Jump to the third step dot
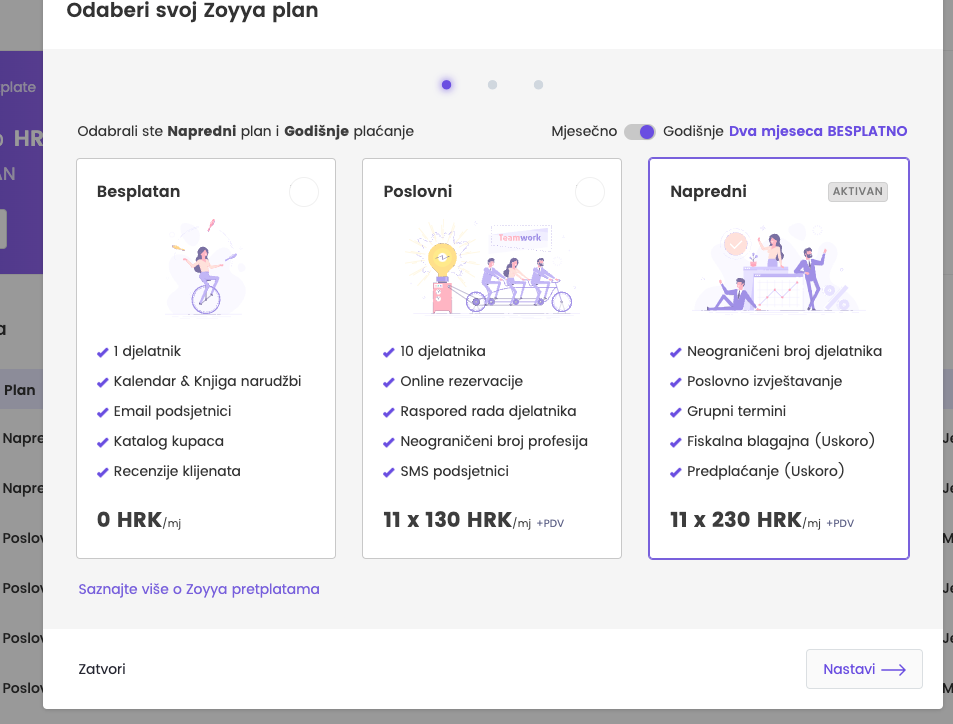 coord(538,85)
